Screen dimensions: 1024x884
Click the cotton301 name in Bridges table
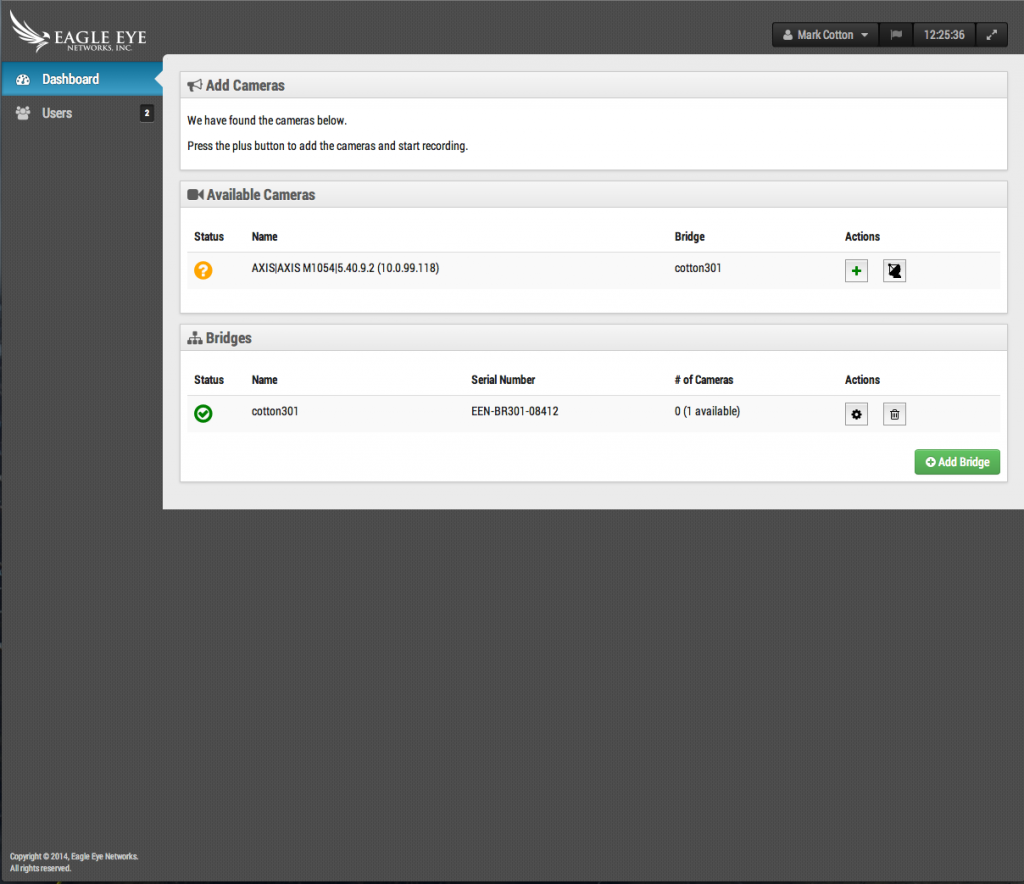[x=275, y=411]
